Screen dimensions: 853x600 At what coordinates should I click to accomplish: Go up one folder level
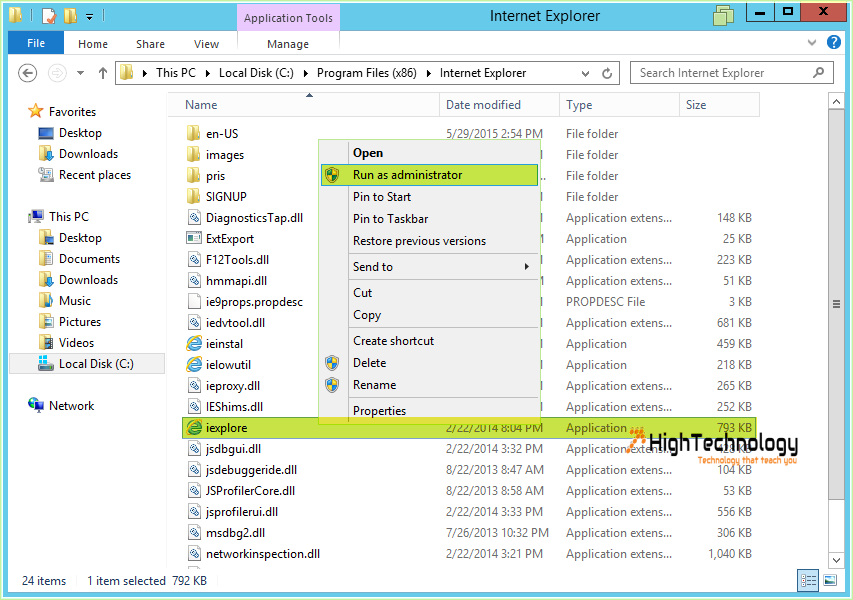coord(102,73)
